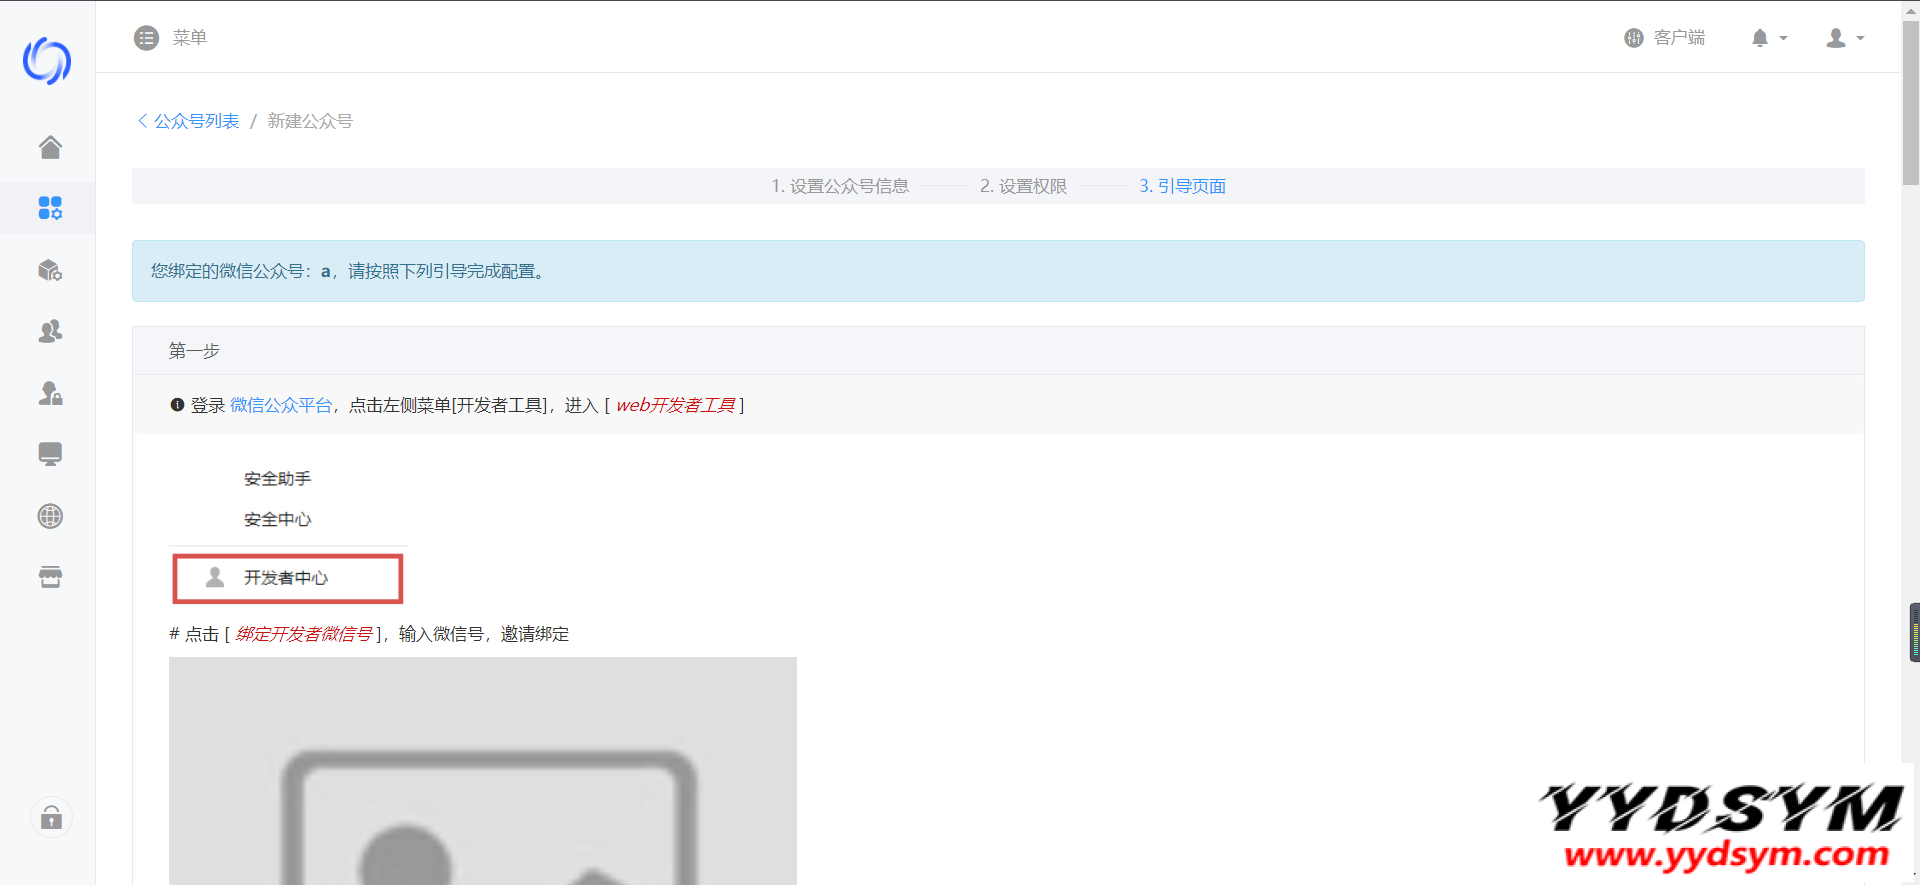1920x885 pixels.
Task: Open the apps grid icon in the sidebar
Action: (50, 208)
